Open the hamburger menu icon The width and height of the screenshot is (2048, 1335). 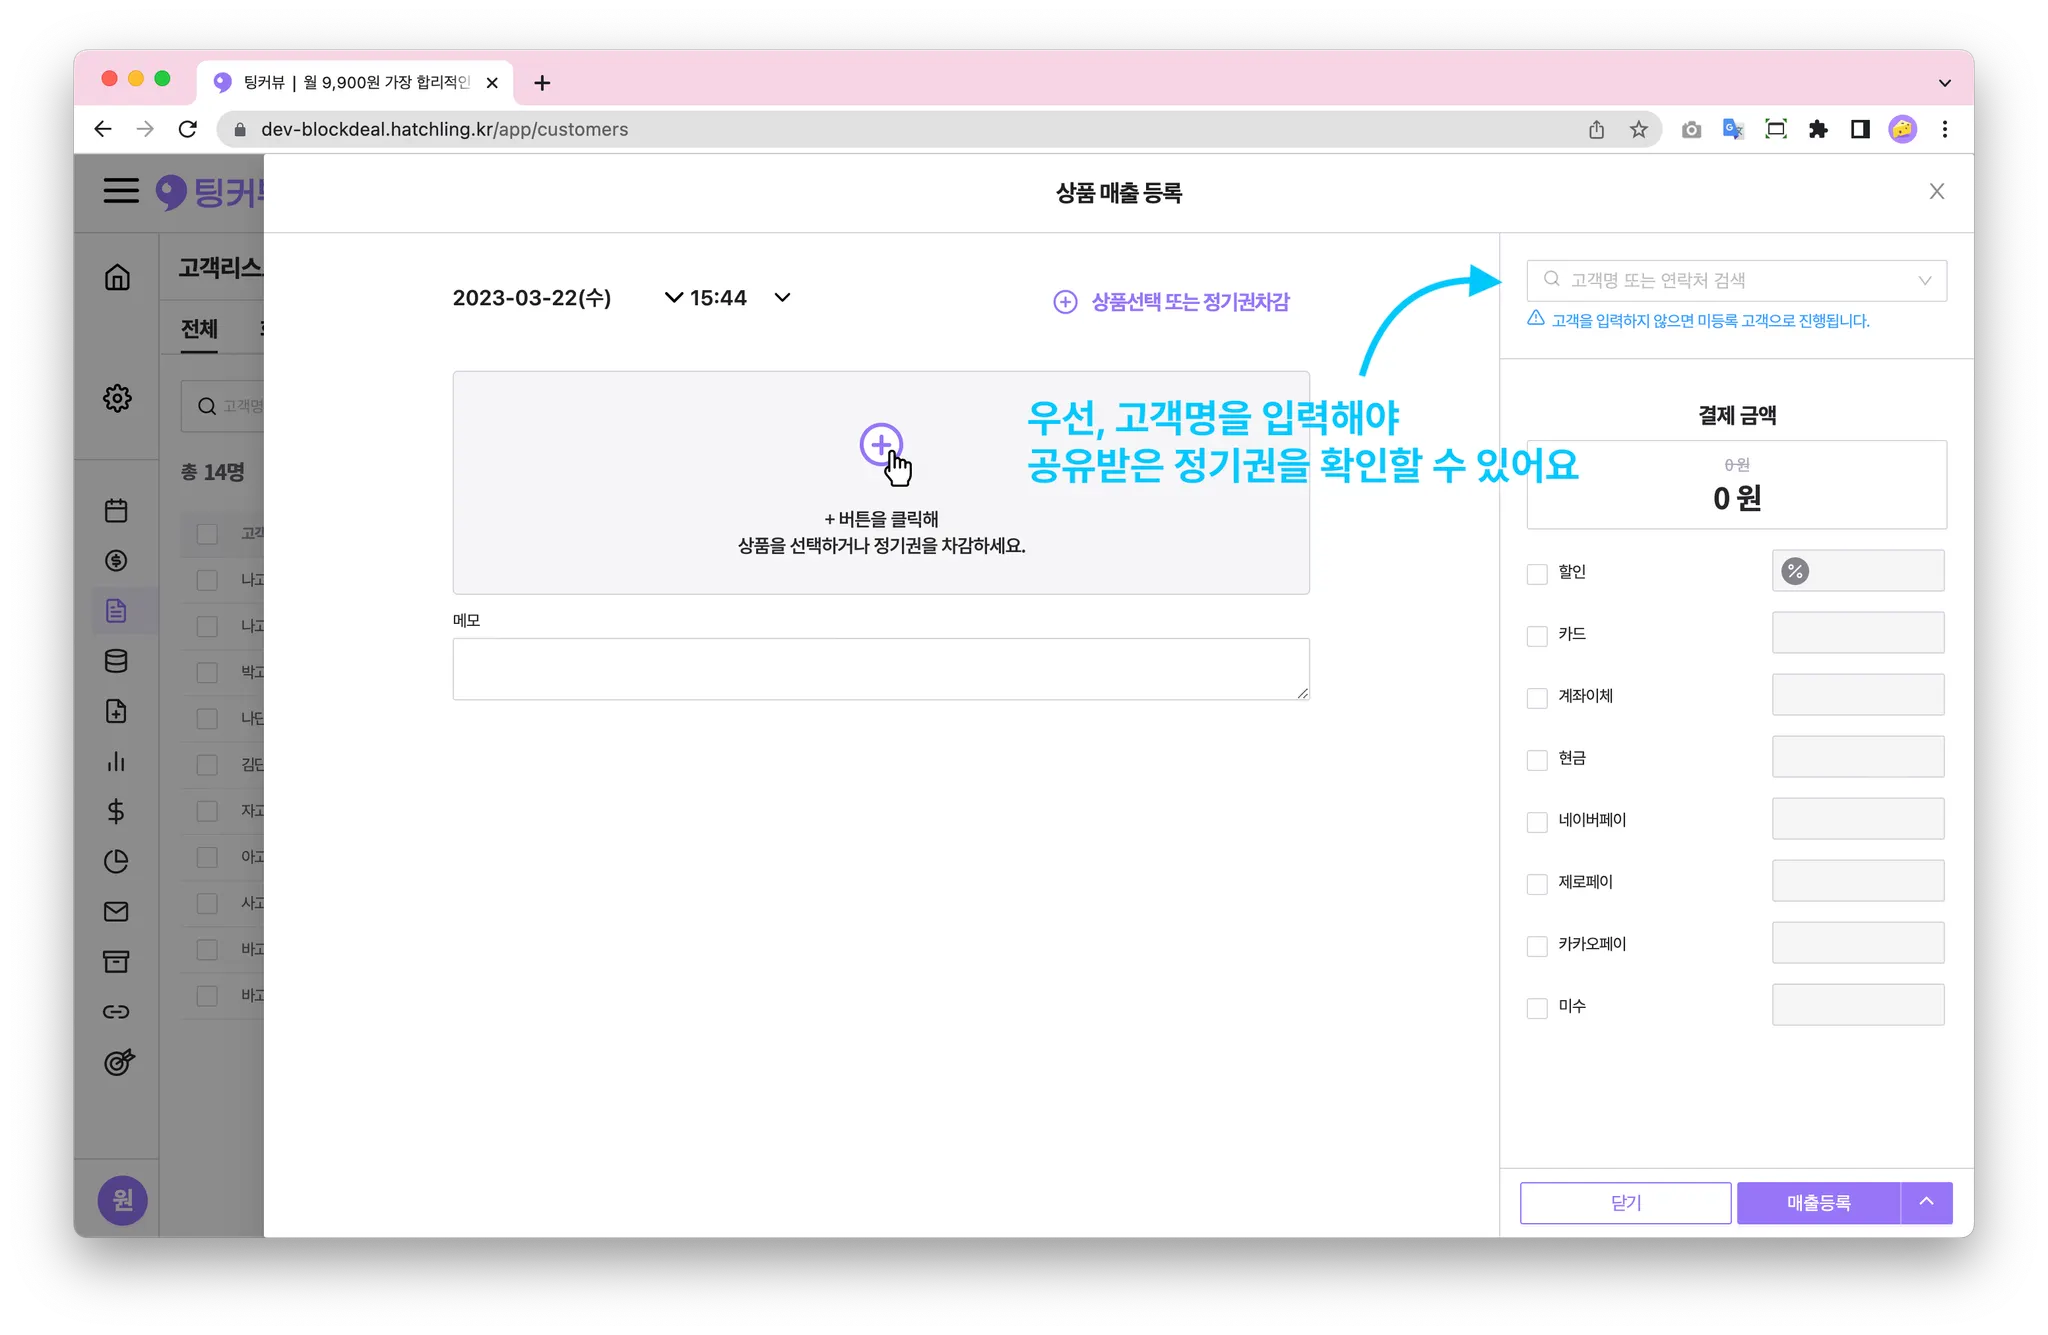click(x=121, y=191)
